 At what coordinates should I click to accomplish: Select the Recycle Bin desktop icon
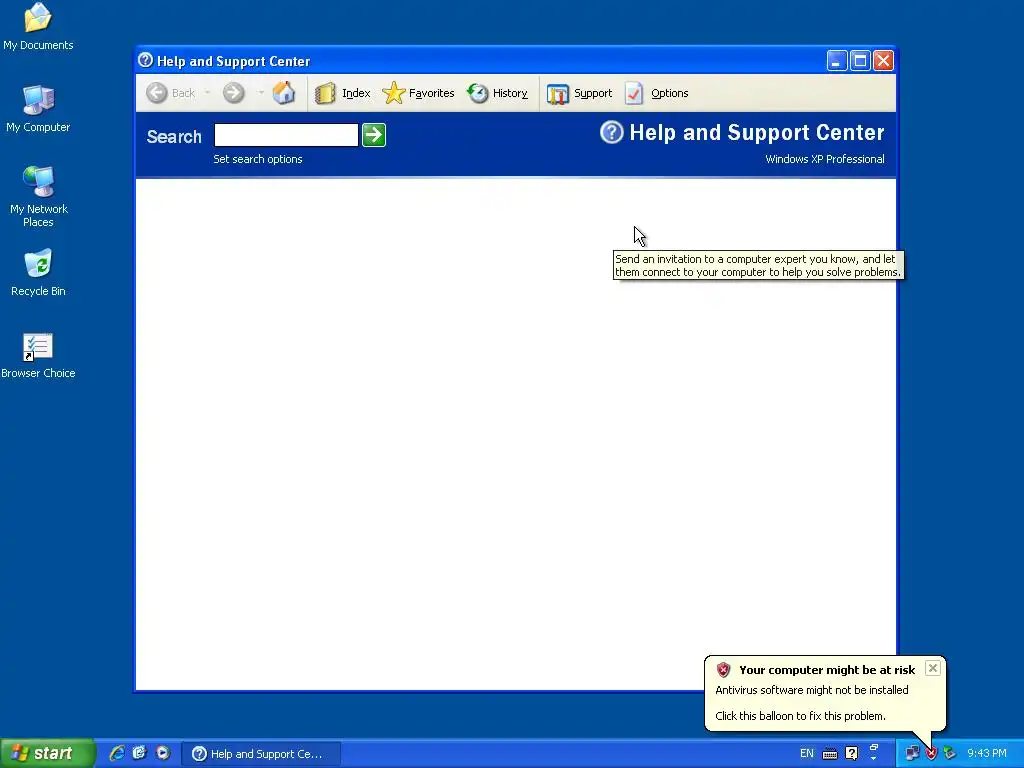[38, 272]
